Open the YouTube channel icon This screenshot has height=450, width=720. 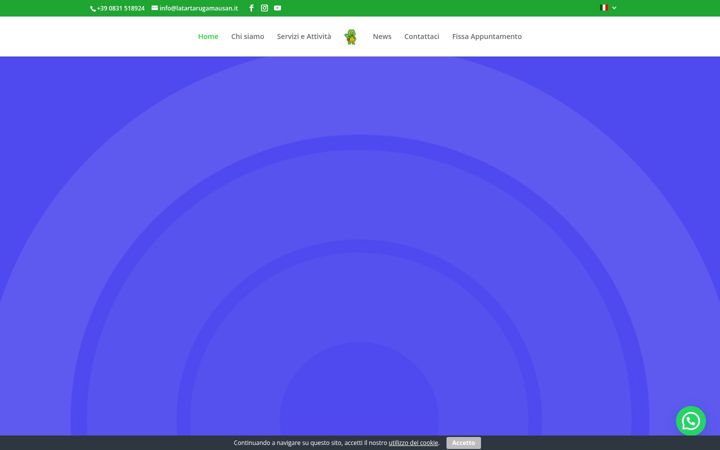[277, 8]
